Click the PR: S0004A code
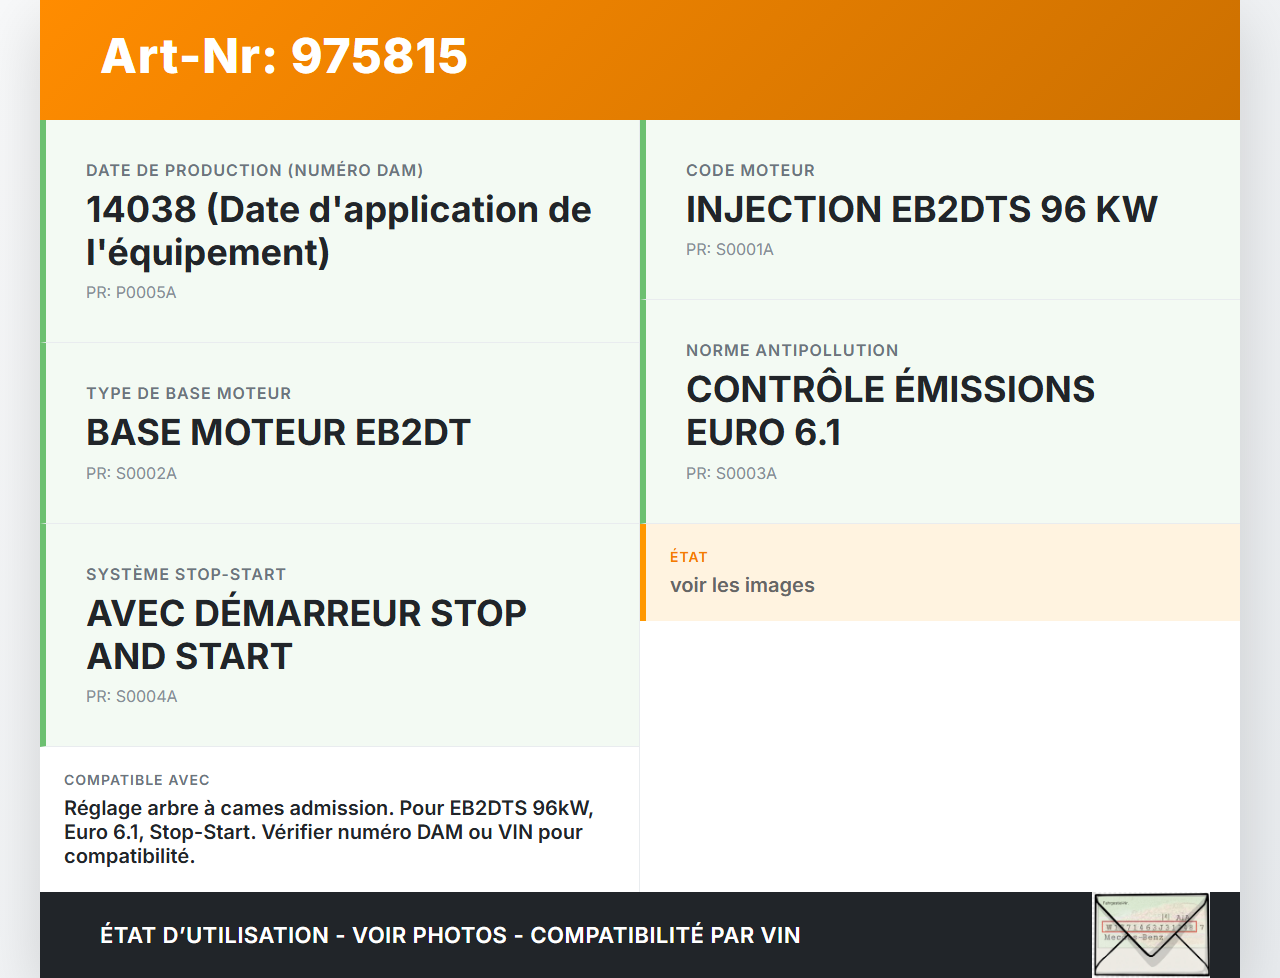The image size is (1280, 978). coord(131,697)
